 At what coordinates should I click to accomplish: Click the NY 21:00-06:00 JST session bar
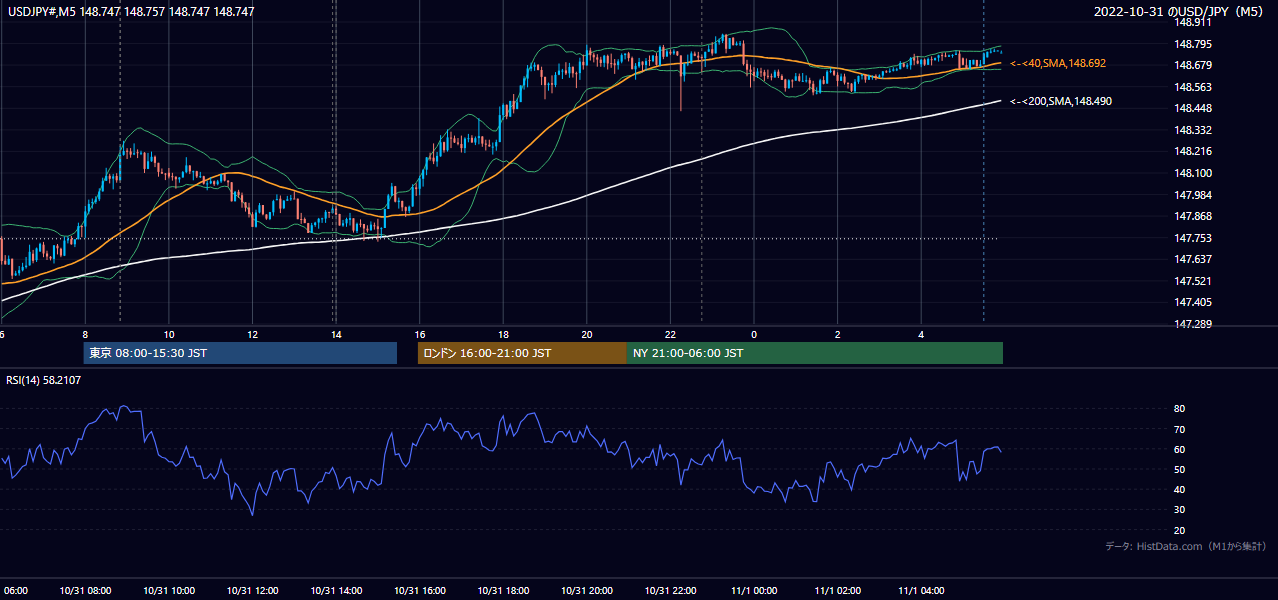[x=815, y=353]
